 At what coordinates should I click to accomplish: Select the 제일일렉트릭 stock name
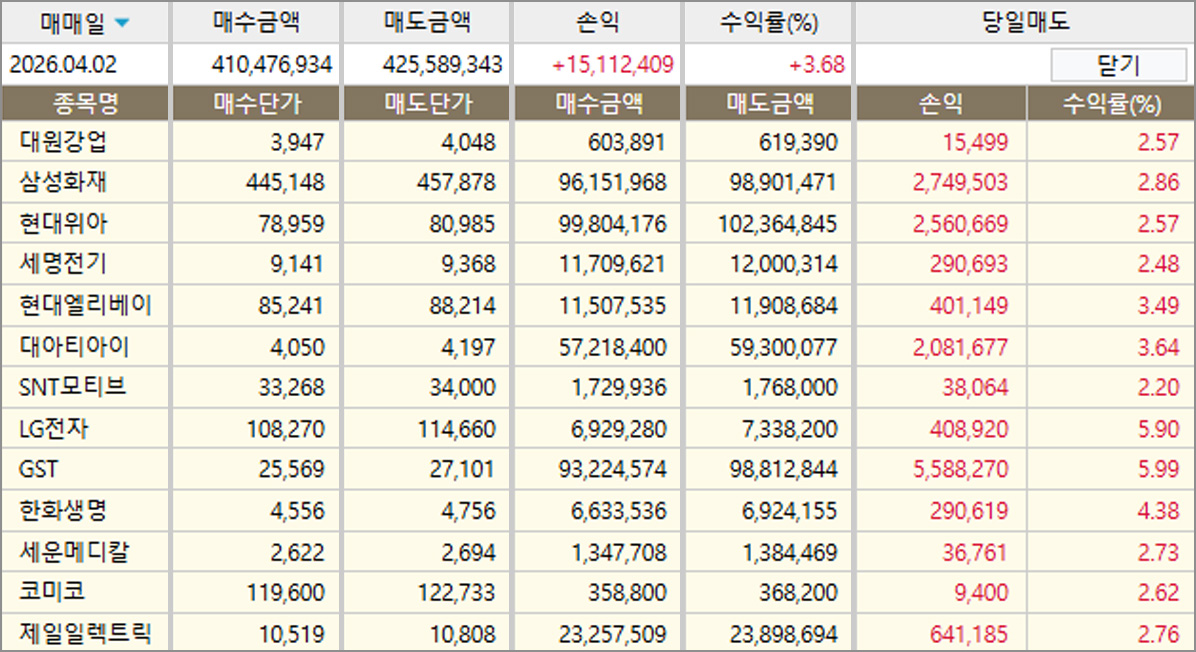coord(85,632)
